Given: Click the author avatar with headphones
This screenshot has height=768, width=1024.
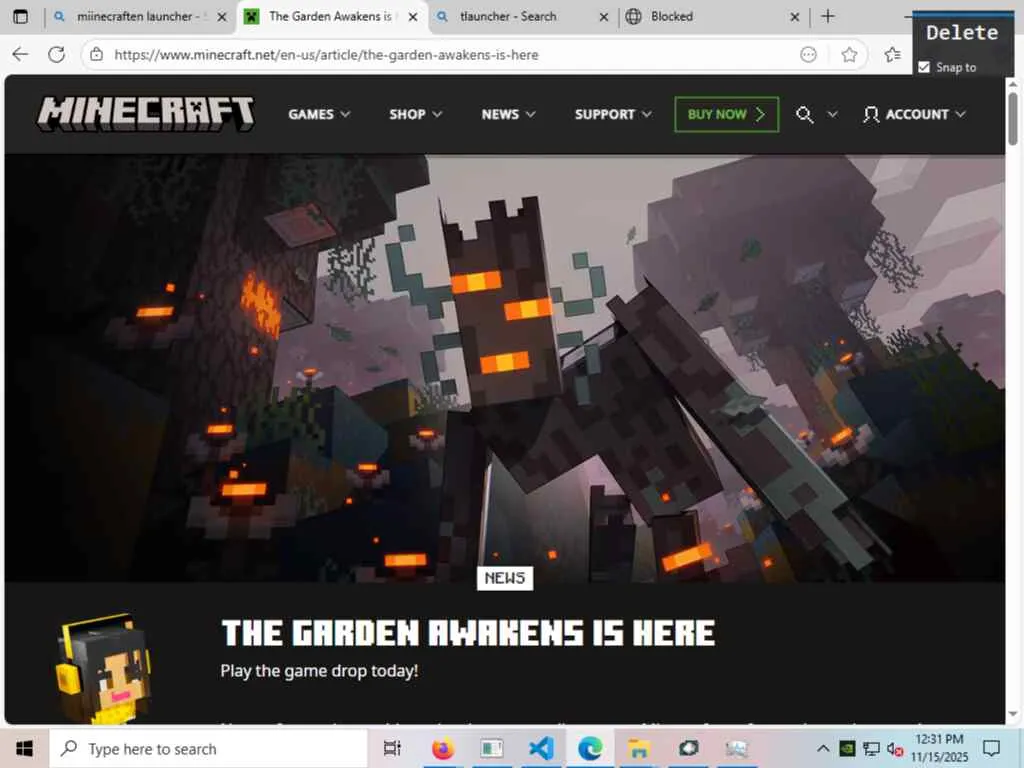Looking at the screenshot, I should tap(103, 668).
